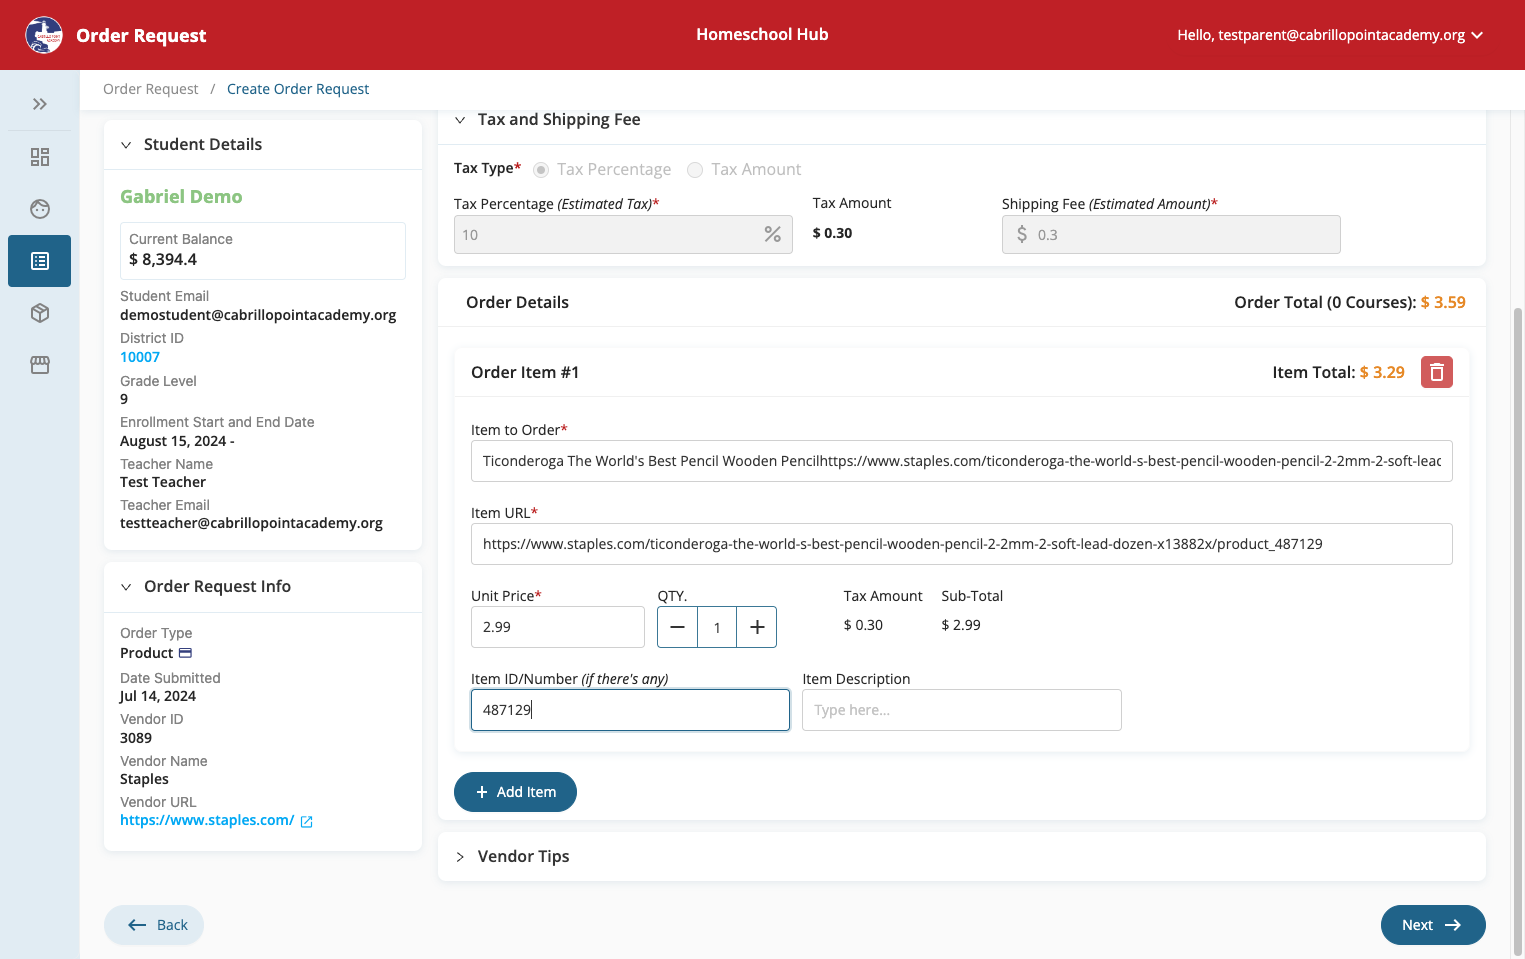The image size is (1525, 959).
Task: Collapse the Tax and Shipping Fee section
Action: tap(460, 120)
